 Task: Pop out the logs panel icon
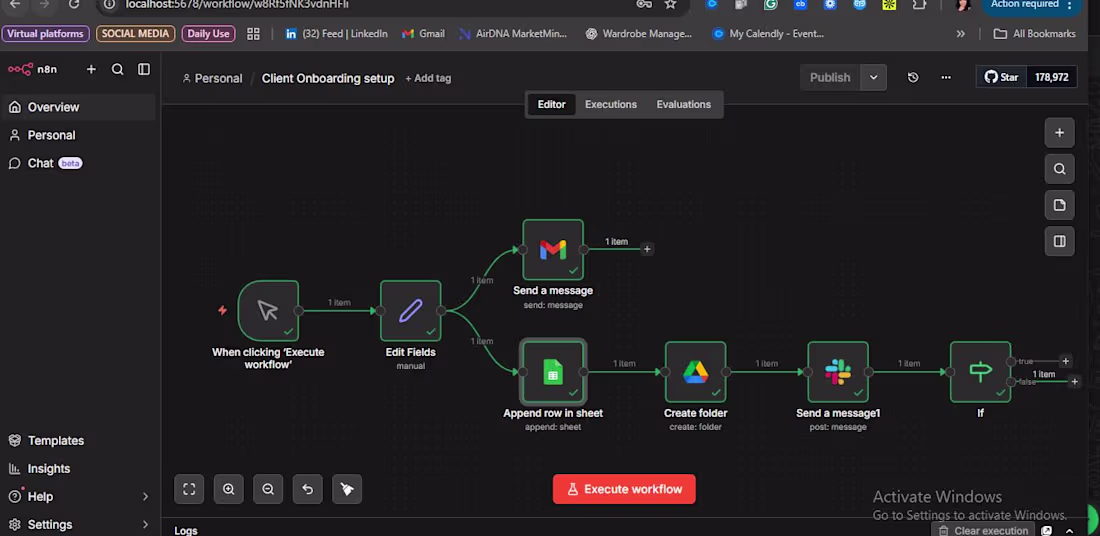point(1047,531)
